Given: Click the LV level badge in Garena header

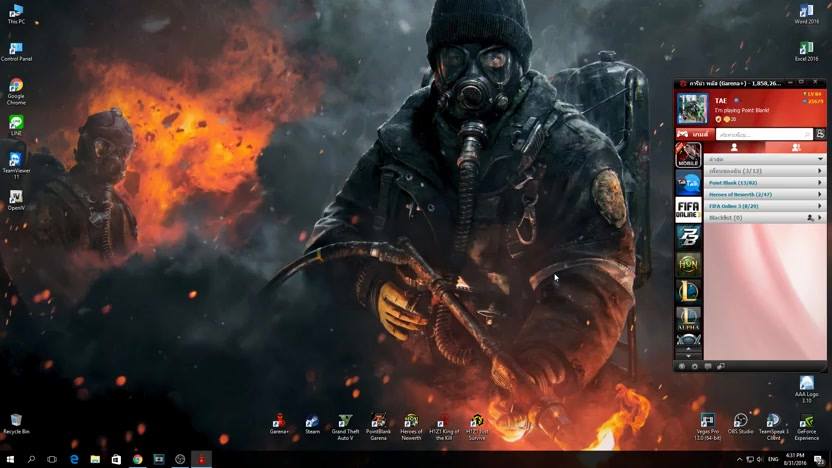Looking at the screenshot, I should pyautogui.click(x=814, y=94).
